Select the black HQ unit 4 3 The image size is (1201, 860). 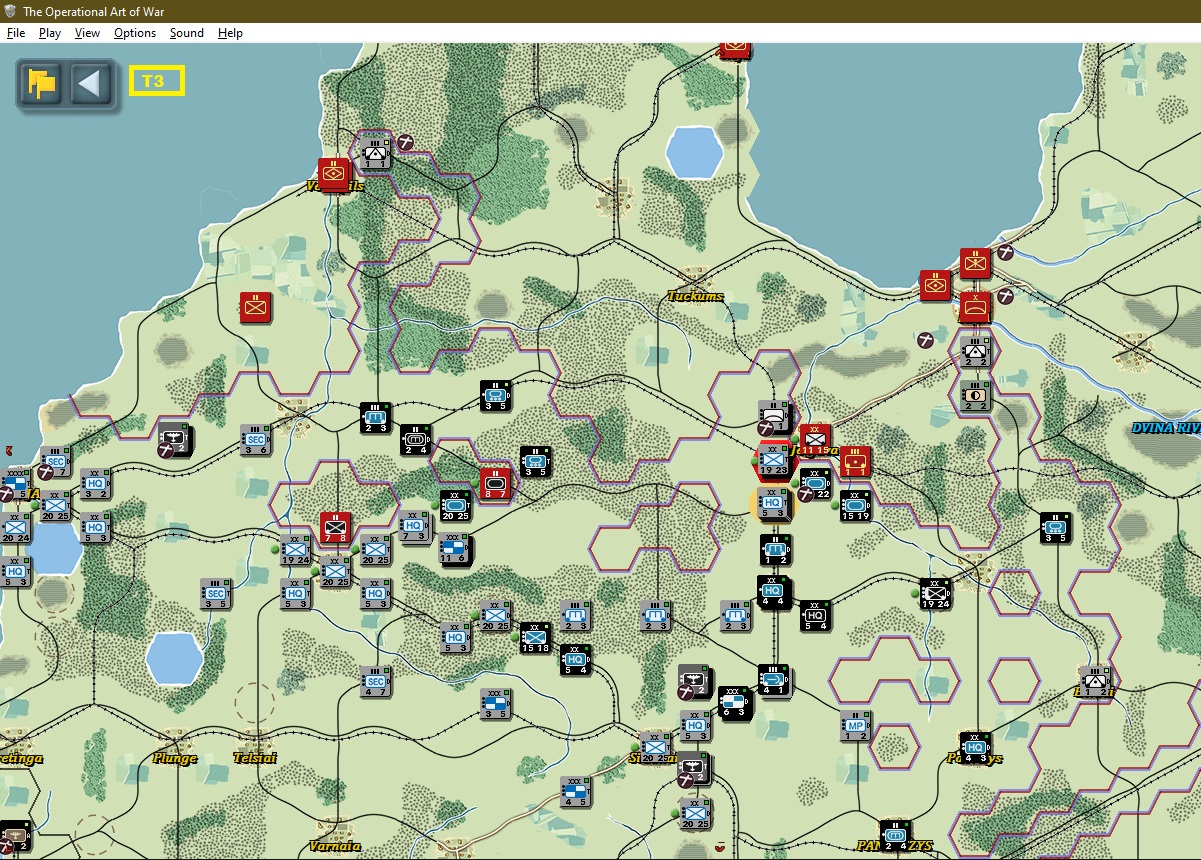point(975,746)
